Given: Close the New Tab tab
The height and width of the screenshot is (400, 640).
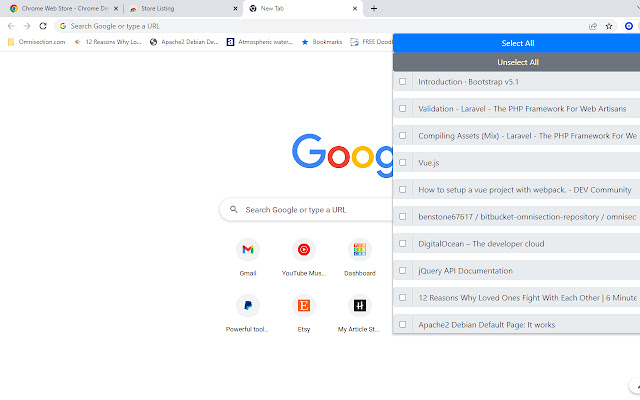Looking at the screenshot, I should coord(355,8).
